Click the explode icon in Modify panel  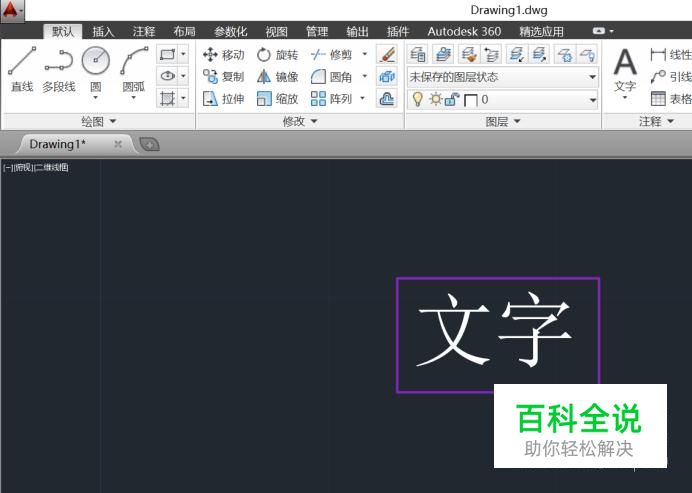click(387, 77)
